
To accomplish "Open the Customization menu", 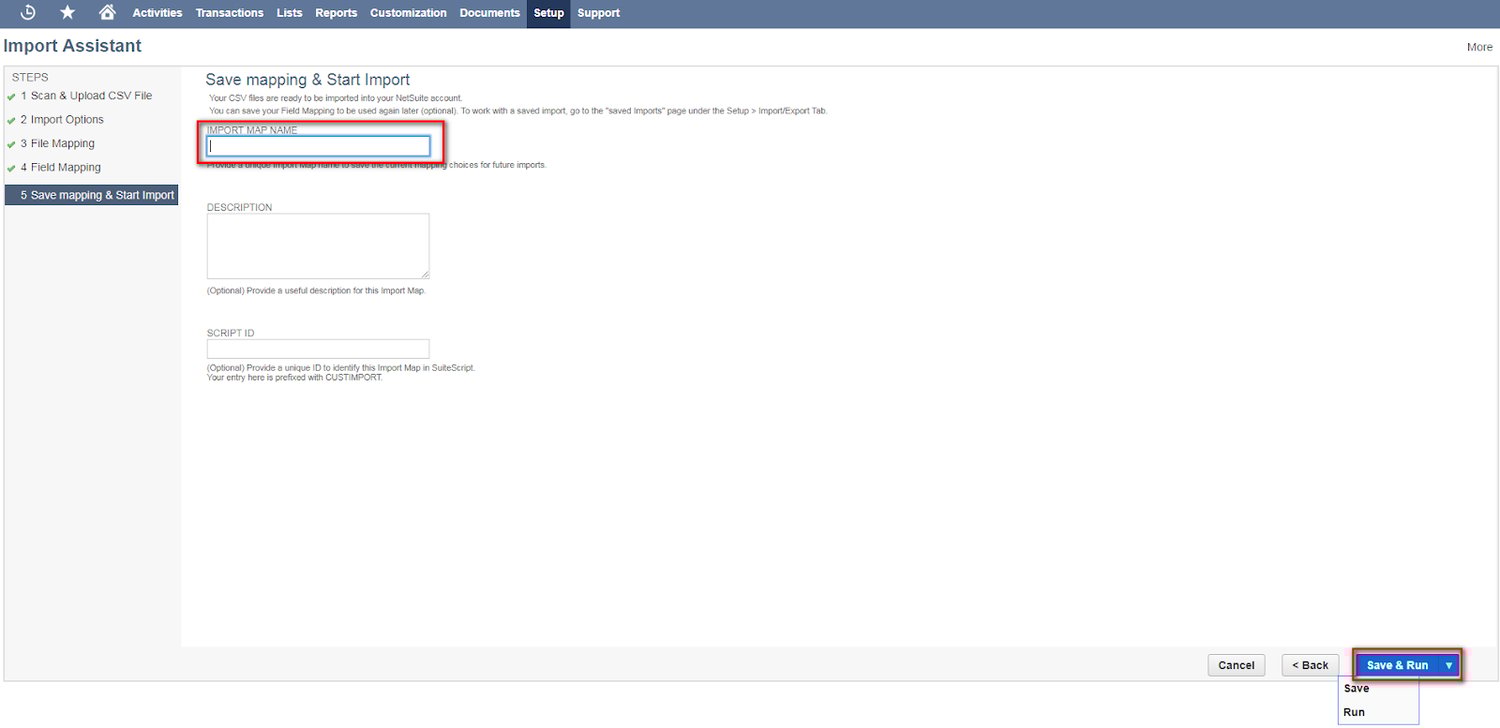I will pyautogui.click(x=408, y=13).
